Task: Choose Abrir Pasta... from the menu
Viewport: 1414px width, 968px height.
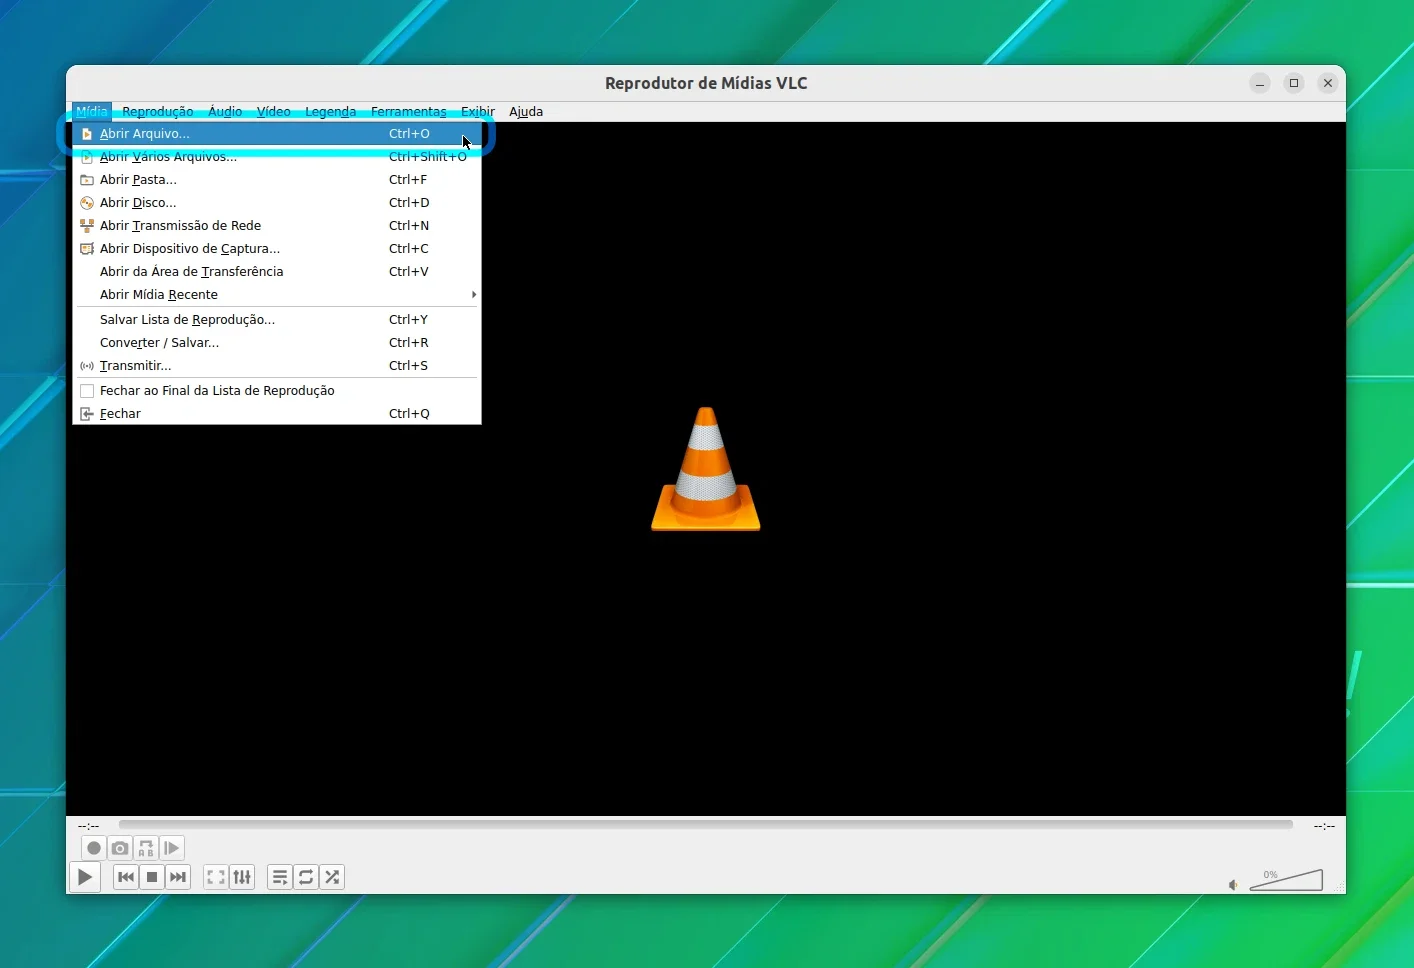Action: pyautogui.click(x=277, y=179)
